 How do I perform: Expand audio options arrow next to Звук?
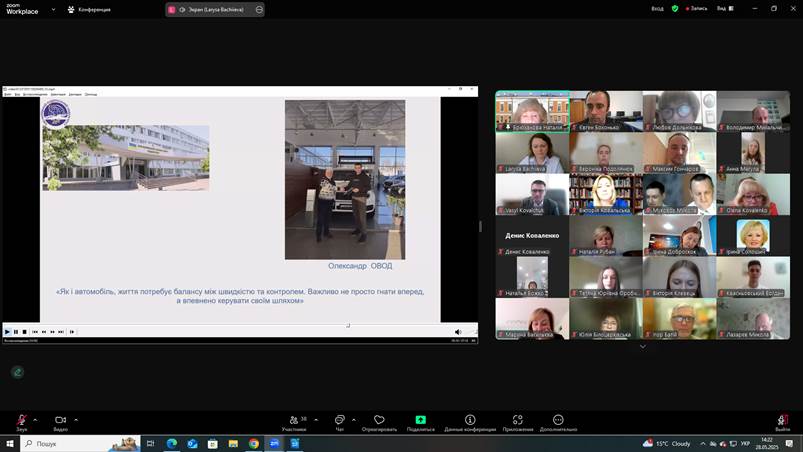[36, 419]
